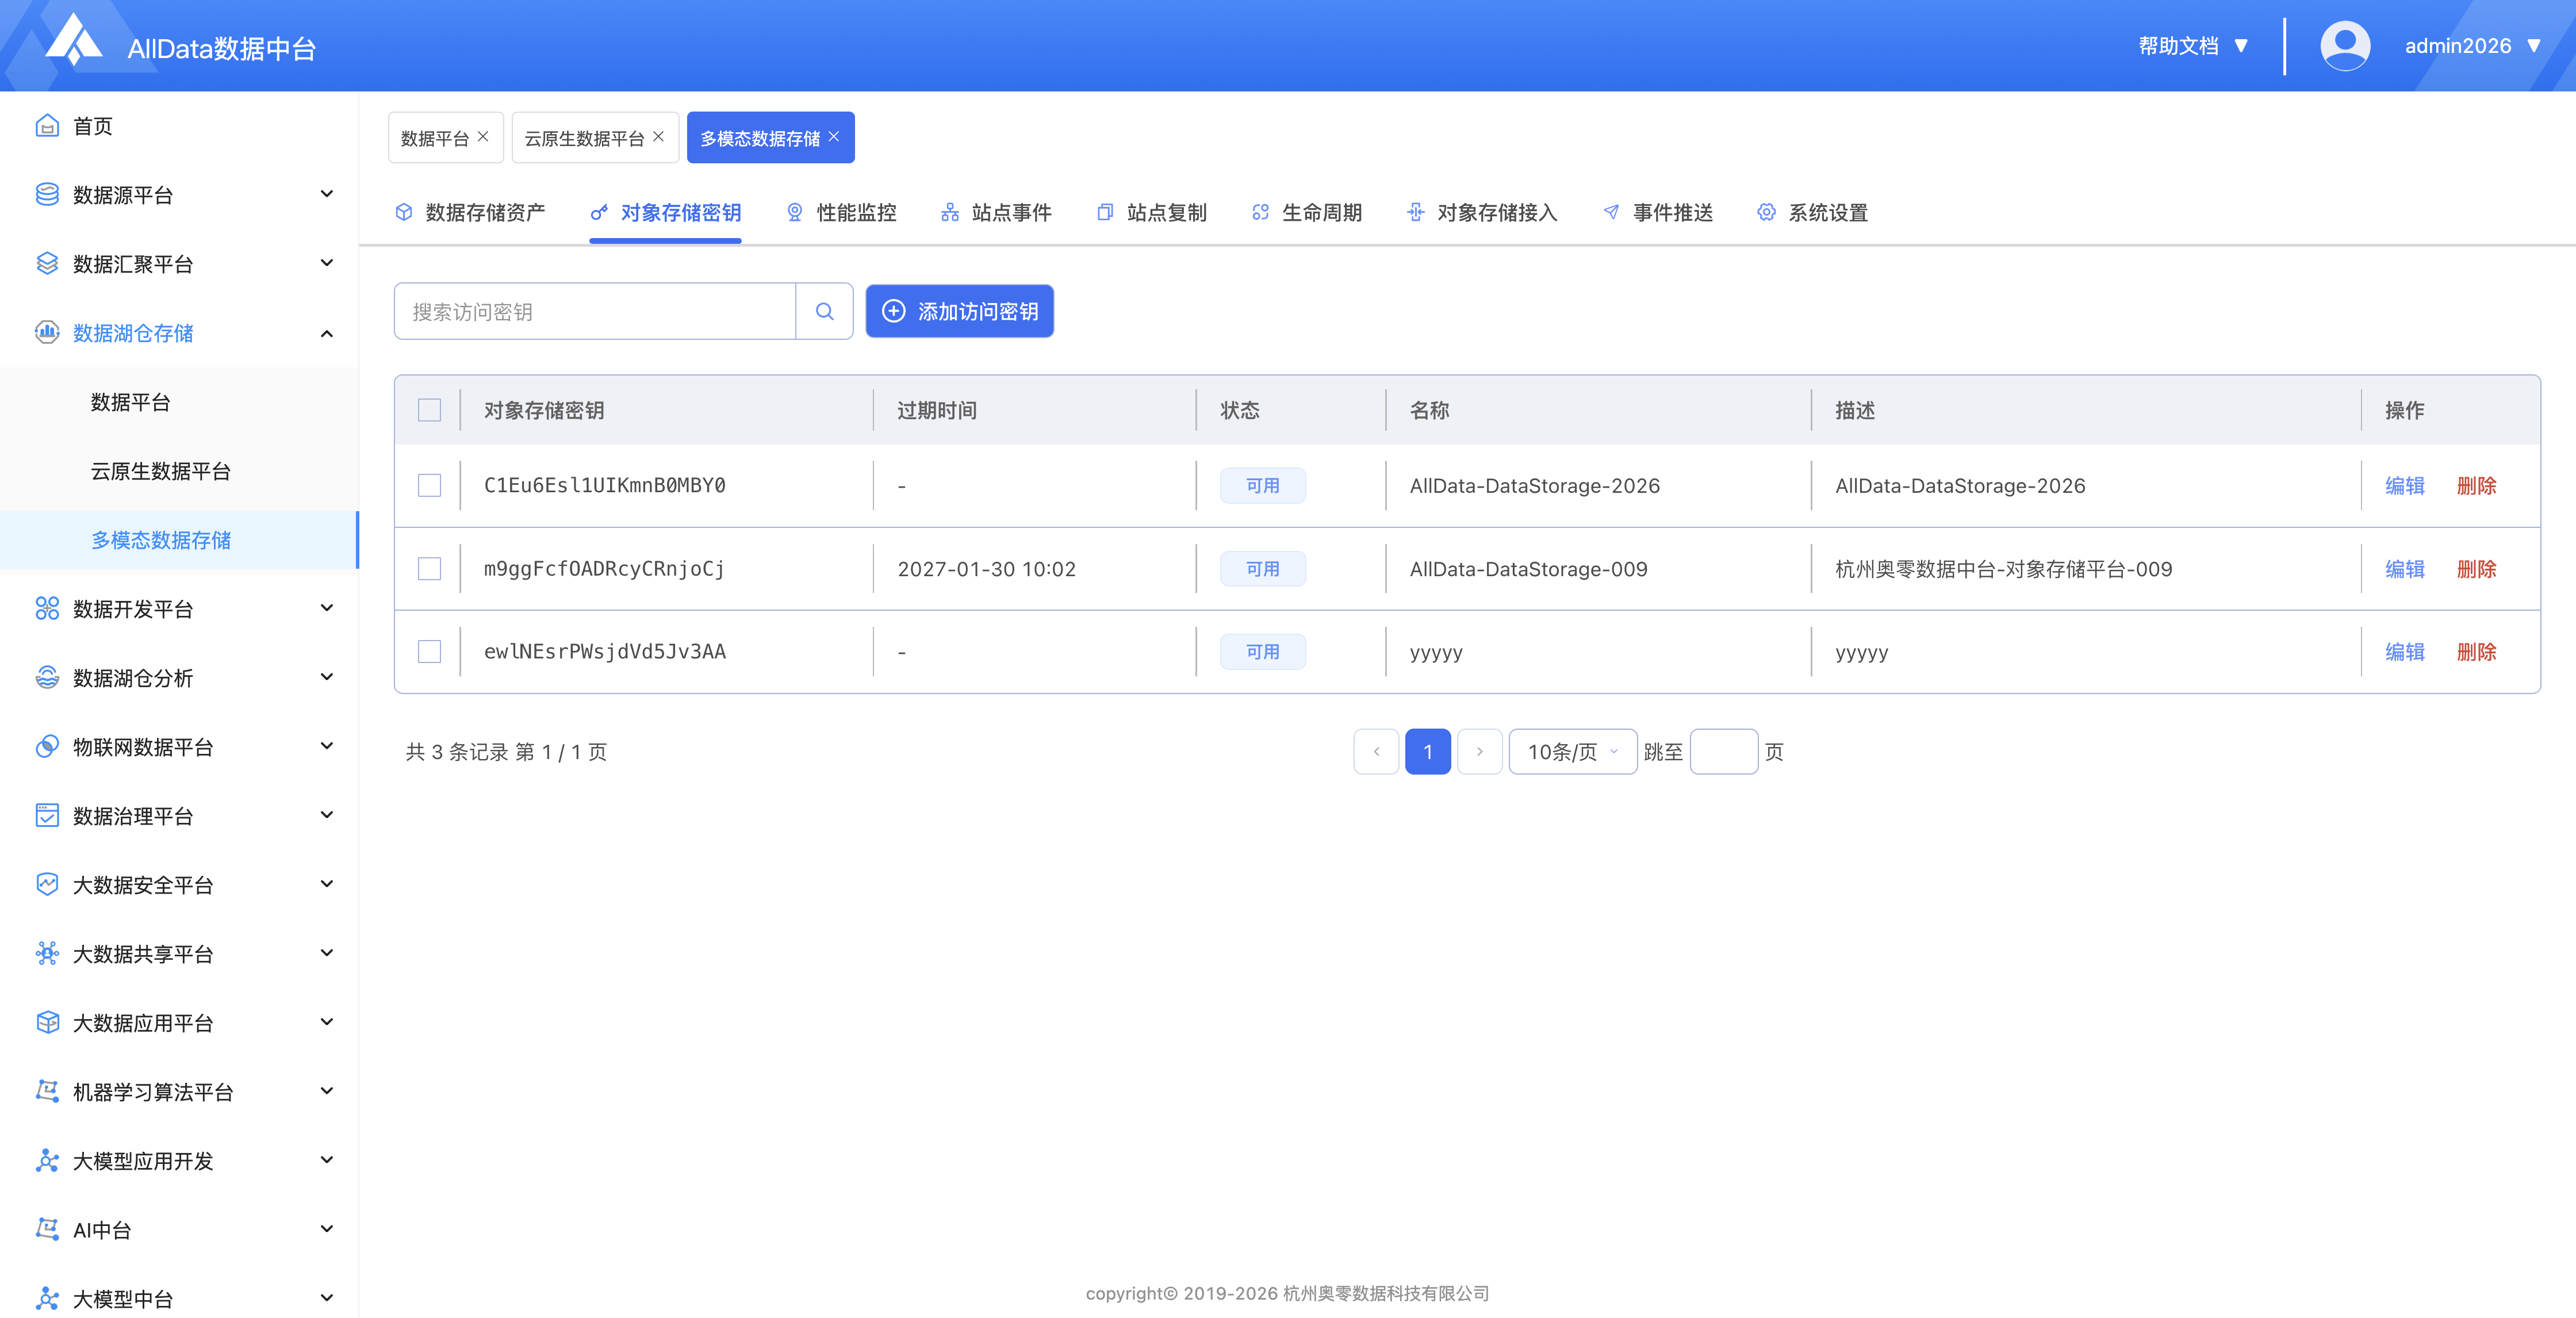Open the 首页 home icon

coord(47,125)
